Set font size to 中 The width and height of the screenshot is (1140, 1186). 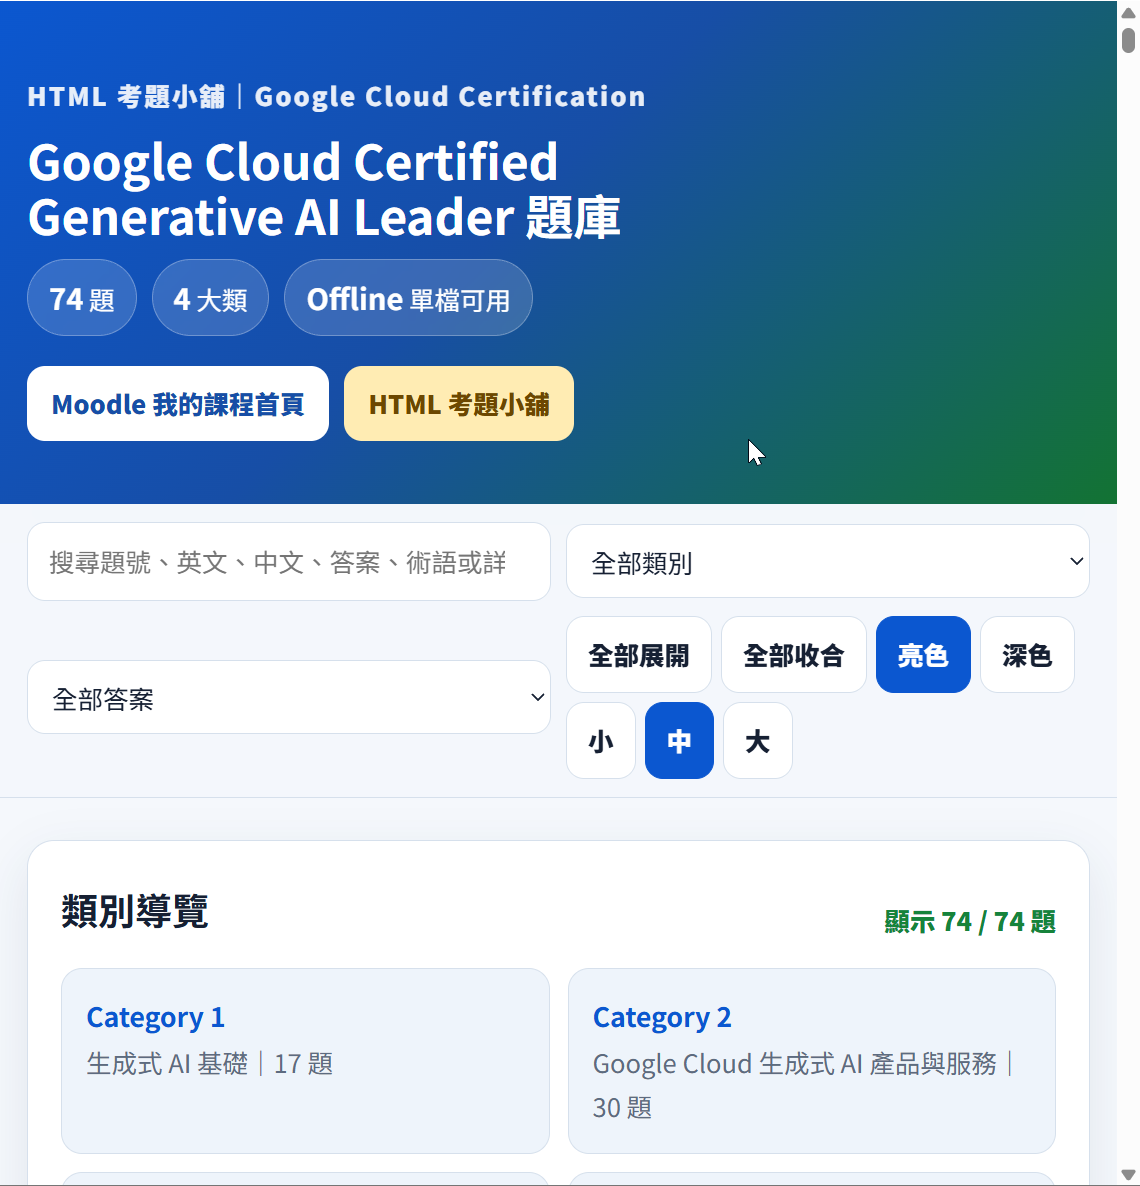pos(679,741)
